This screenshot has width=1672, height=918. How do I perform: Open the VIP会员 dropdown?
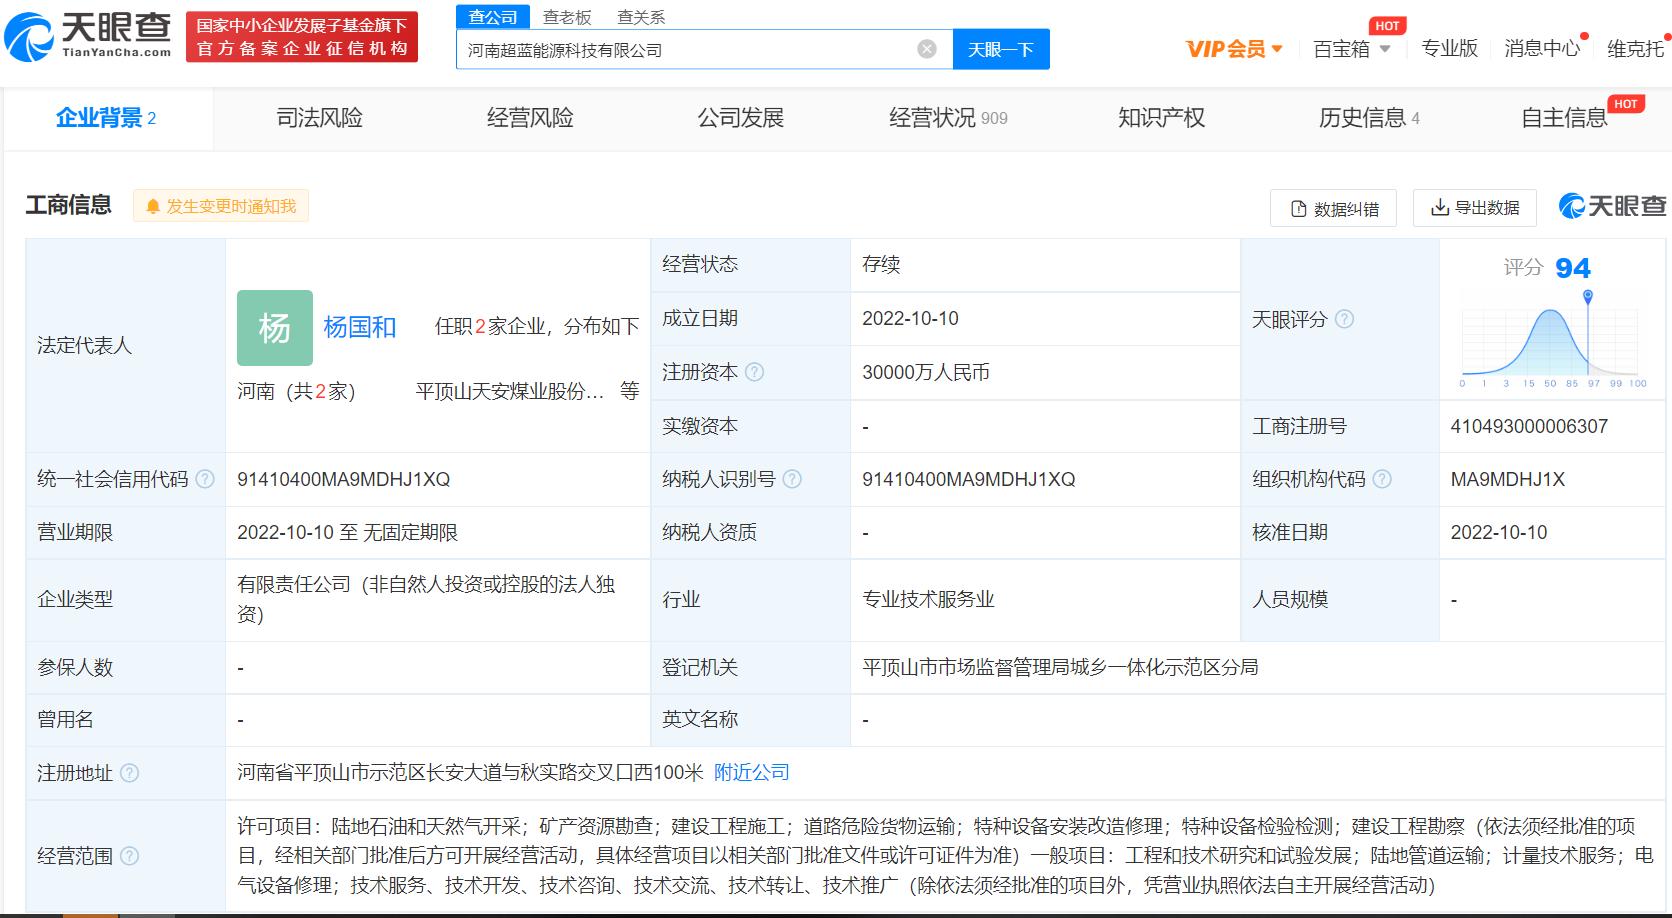(1234, 48)
